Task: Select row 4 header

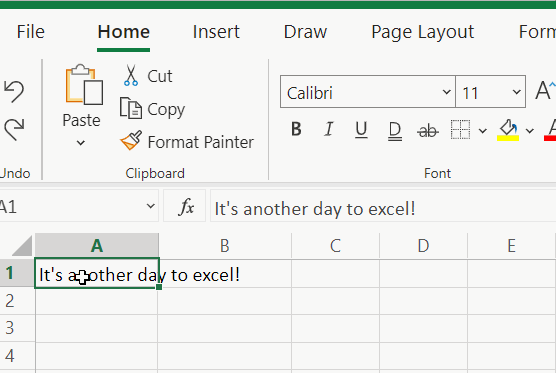Action: click(17, 356)
